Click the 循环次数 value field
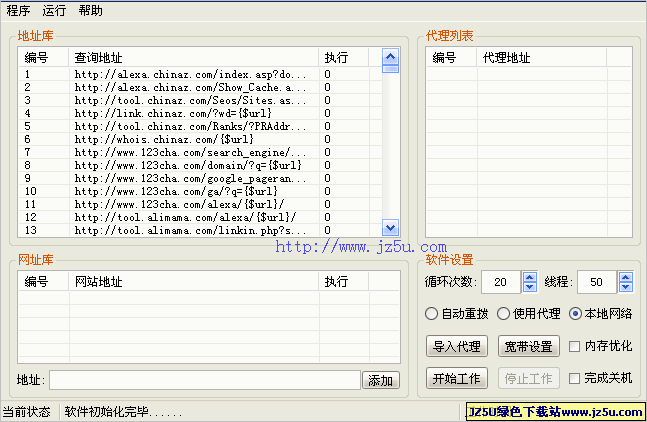 501,282
